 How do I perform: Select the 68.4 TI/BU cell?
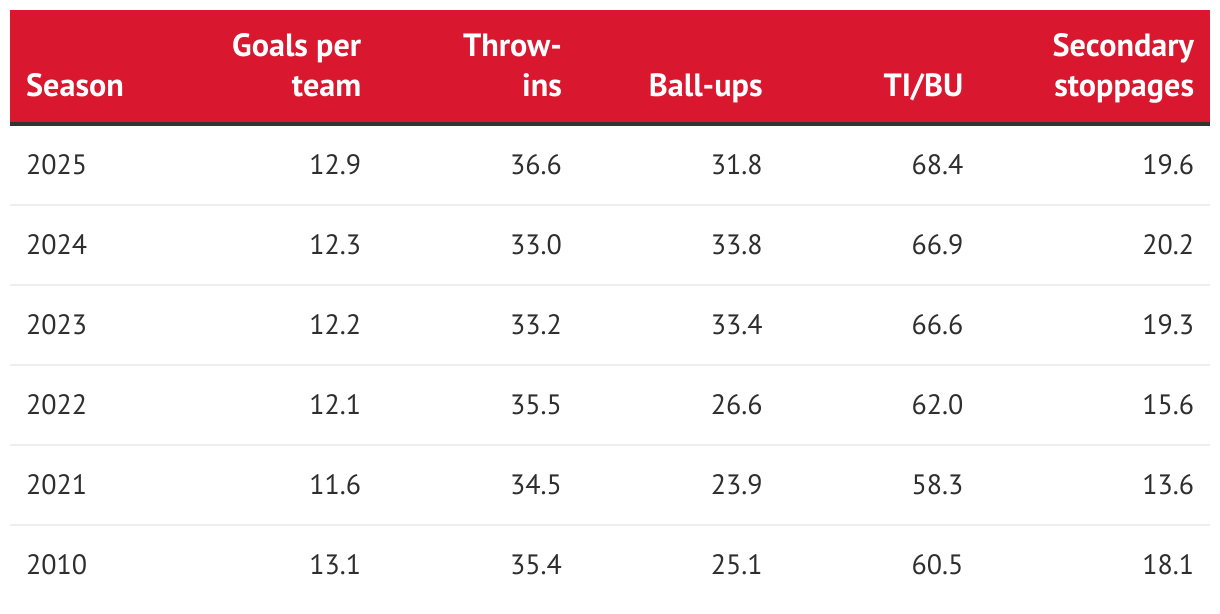coord(937,165)
